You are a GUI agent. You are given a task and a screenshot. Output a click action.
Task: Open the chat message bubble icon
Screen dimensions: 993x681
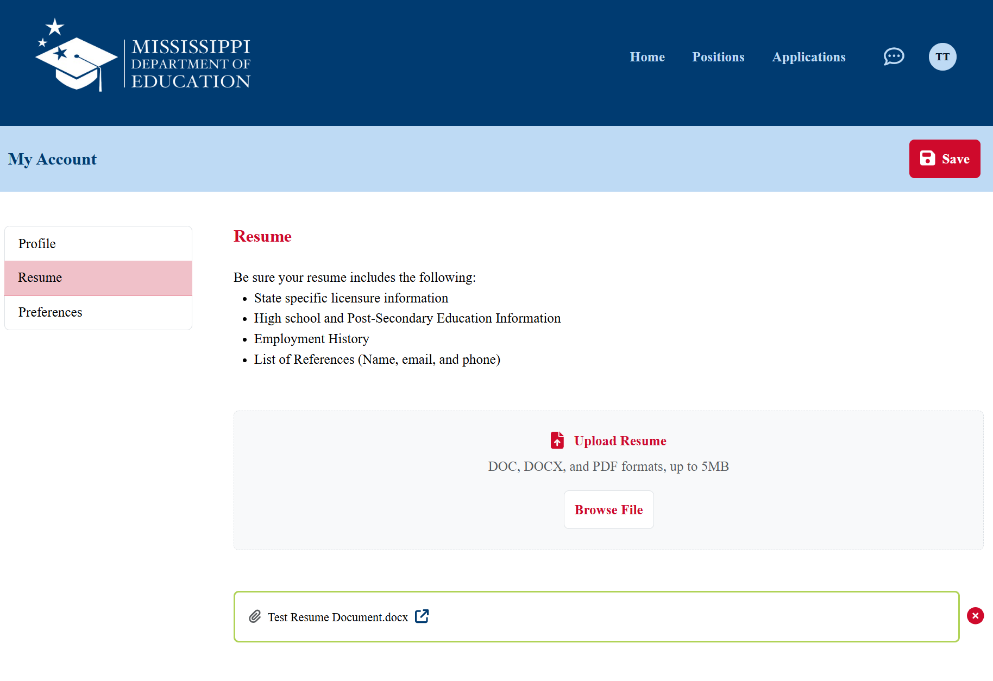[x=893, y=56]
